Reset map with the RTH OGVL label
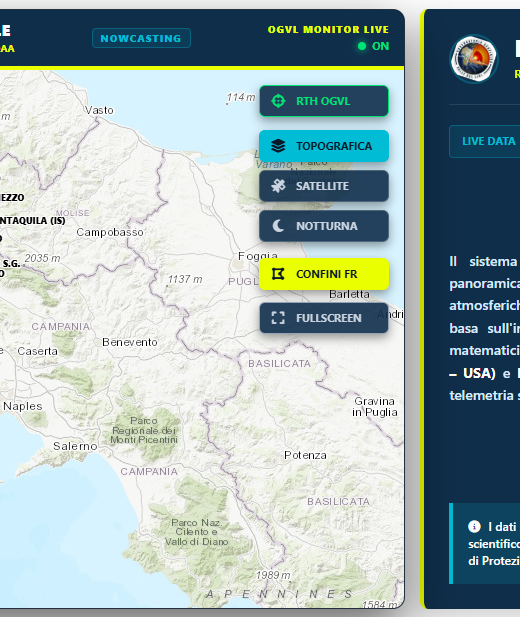Image resolution: width=520 pixels, height=617 pixels. tap(323, 101)
